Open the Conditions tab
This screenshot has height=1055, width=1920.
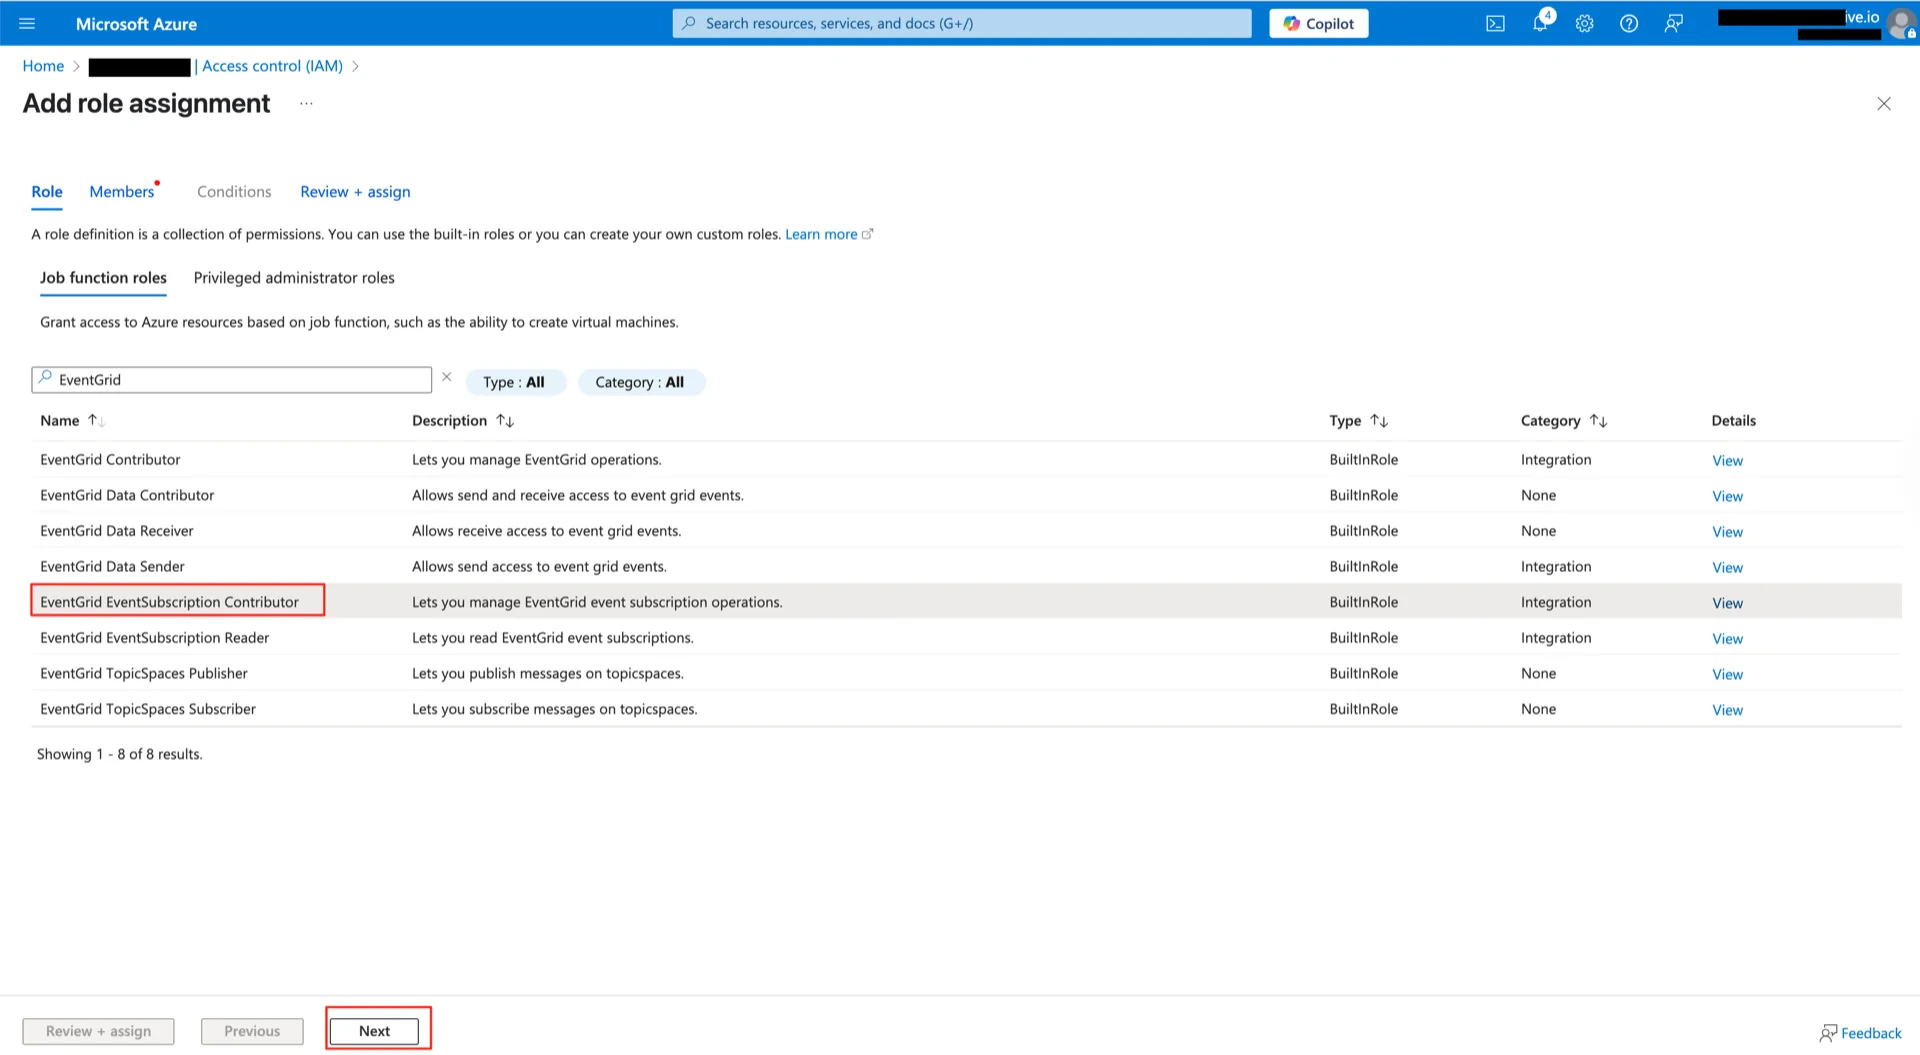234,192
